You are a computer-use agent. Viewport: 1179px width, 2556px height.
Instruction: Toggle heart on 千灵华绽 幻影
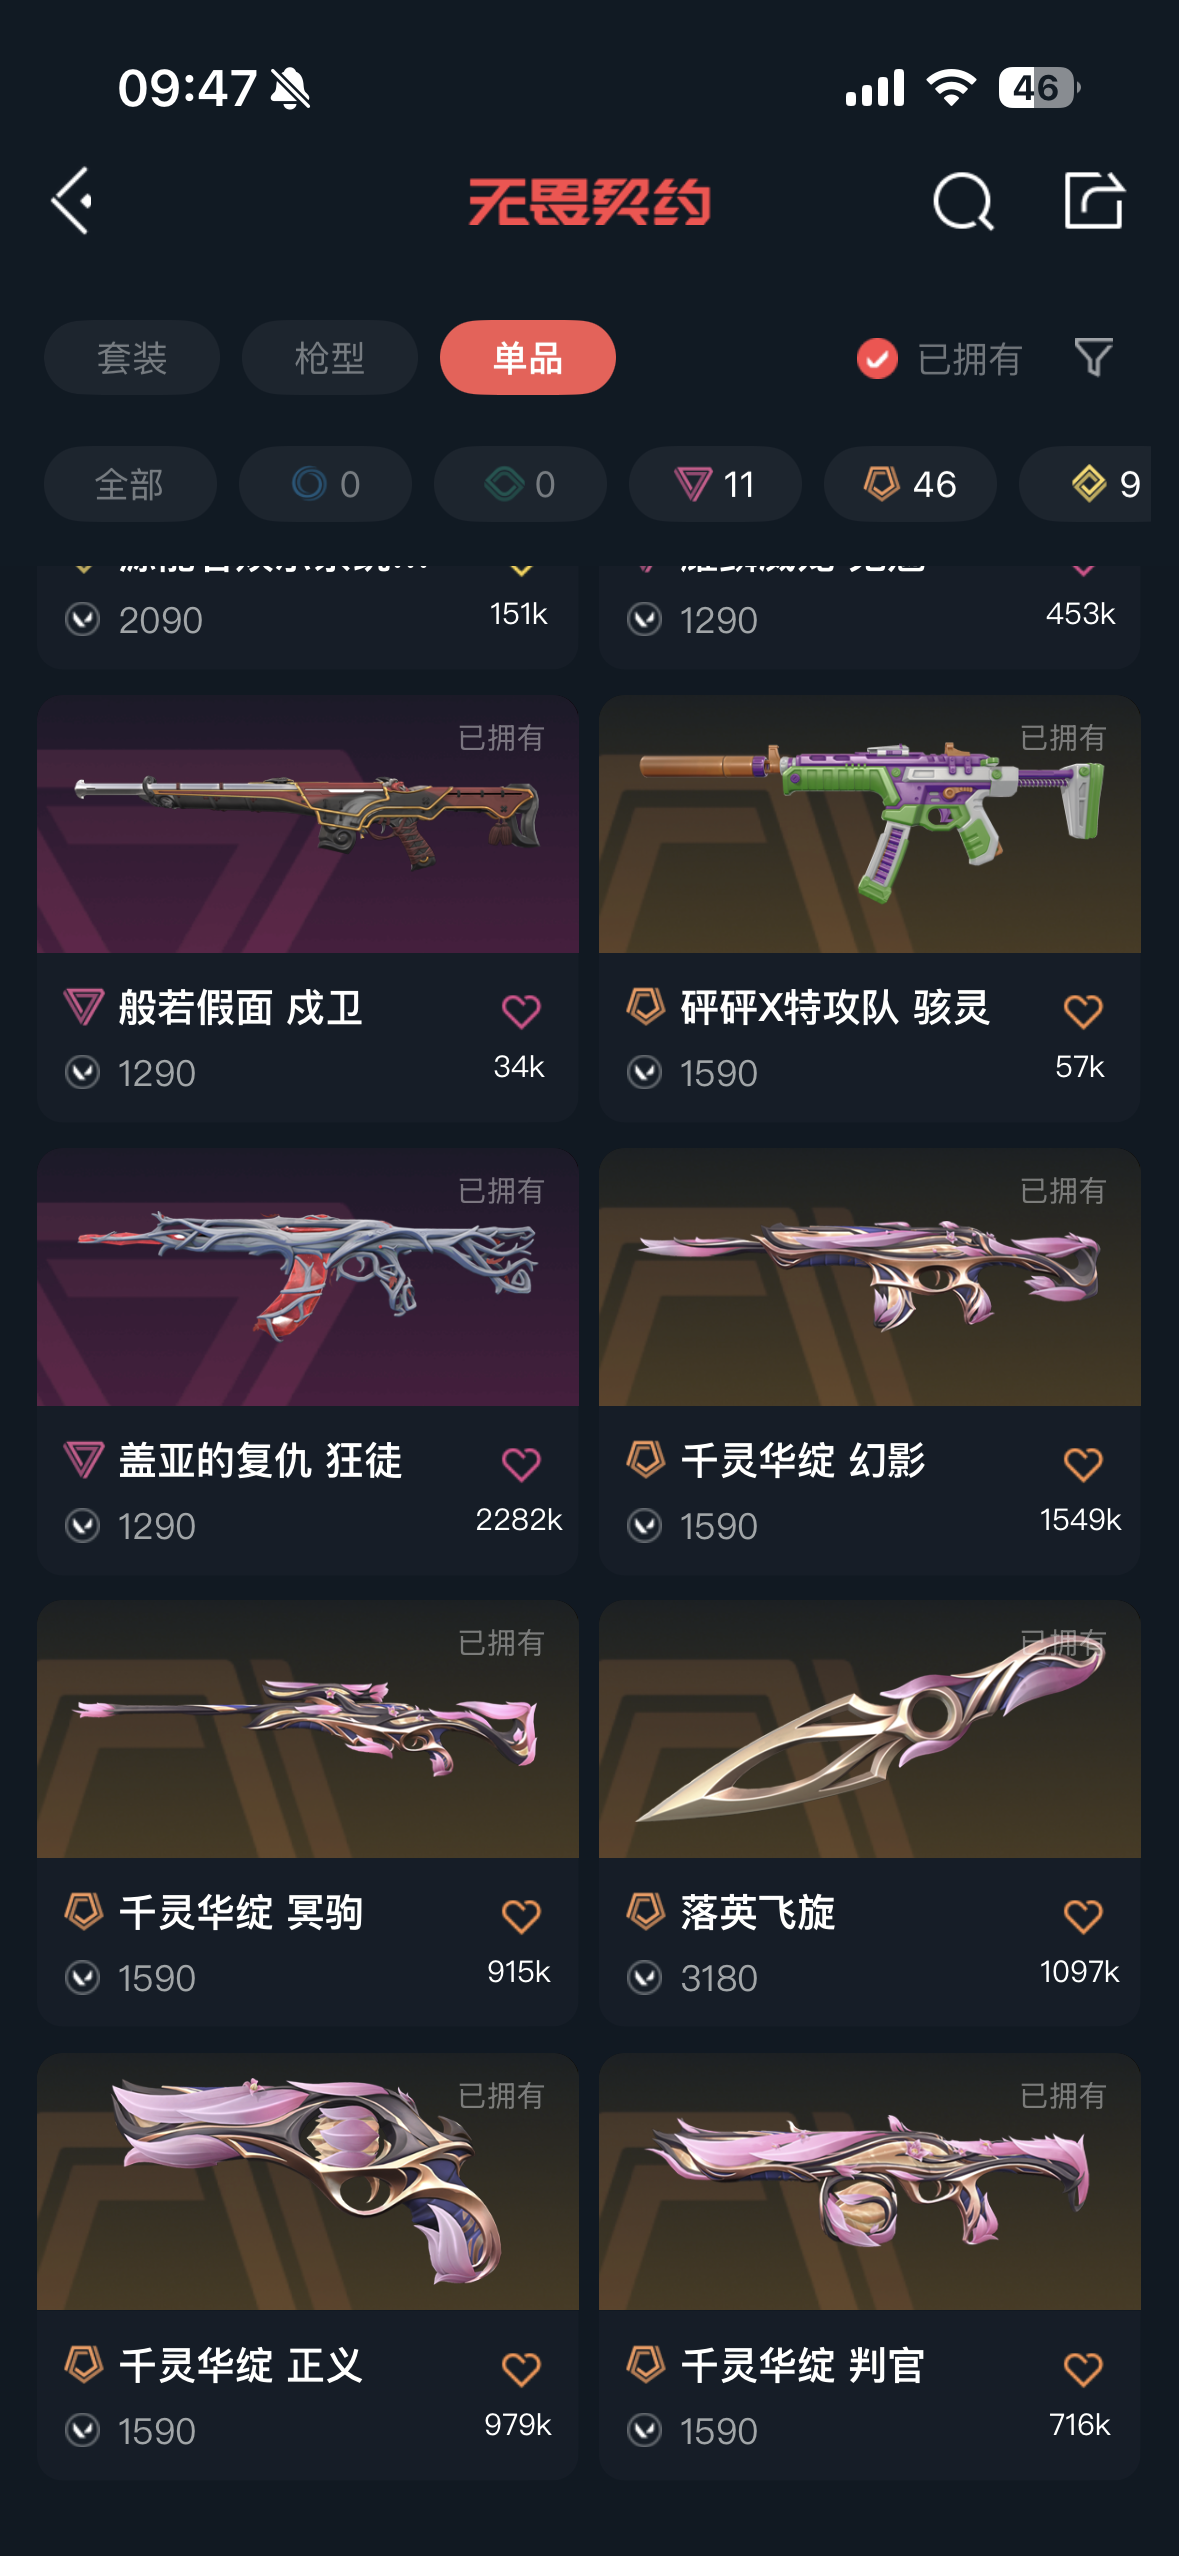(x=1083, y=1464)
